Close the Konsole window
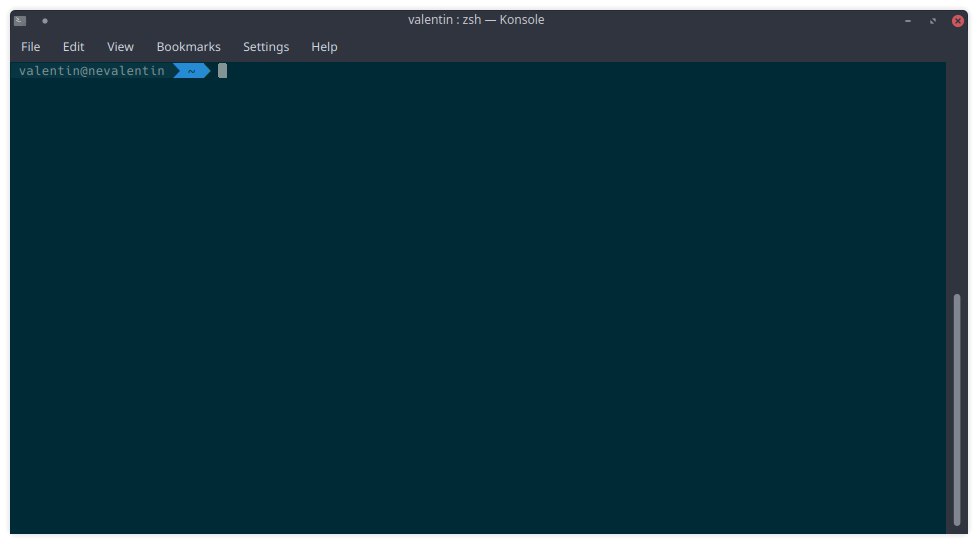This screenshot has width=978, height=544. click(957, 21)
